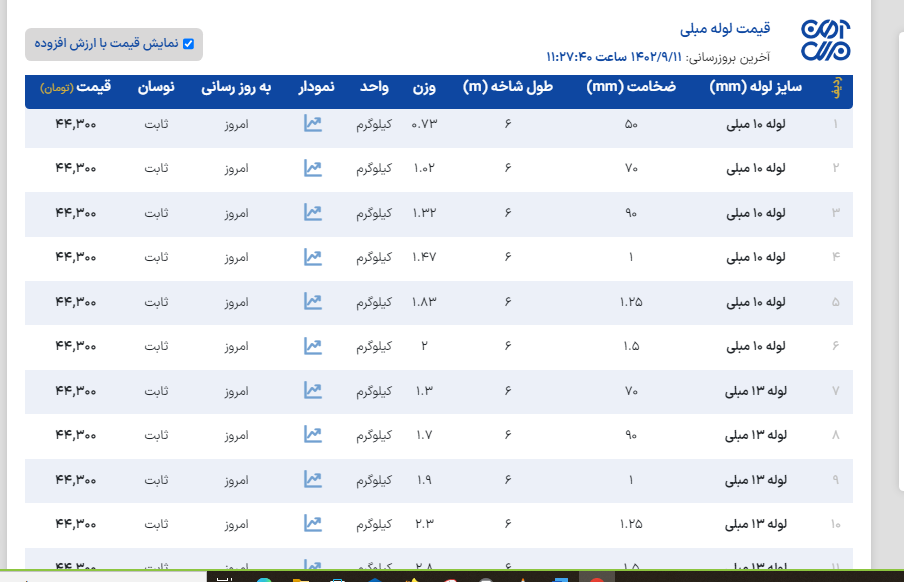Image resolution: width=904 pixels, height=582 pixels.
Task: Click the chart icon for row 7 (weight 1.3)
Action: (x=313, y=391)
